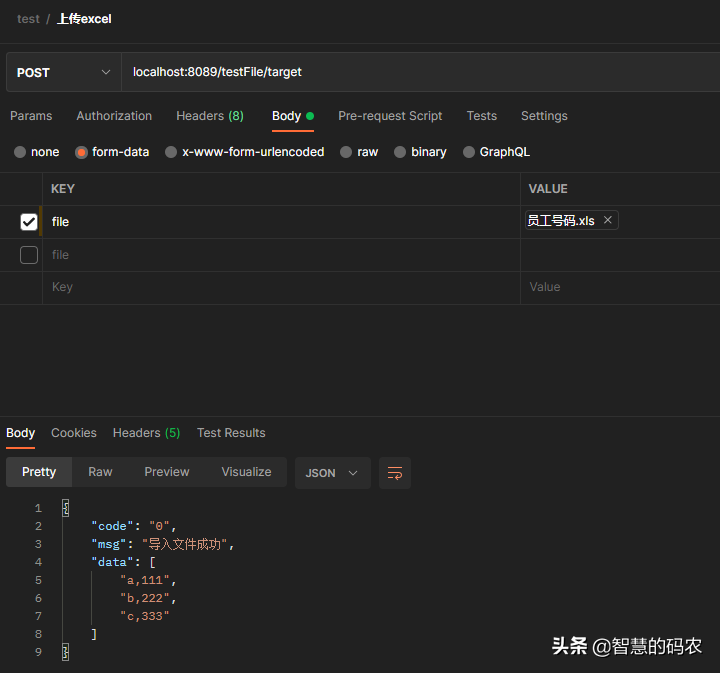720x673 pixels.
Task: Click the VALUE column header
Action: pos(548,189)
